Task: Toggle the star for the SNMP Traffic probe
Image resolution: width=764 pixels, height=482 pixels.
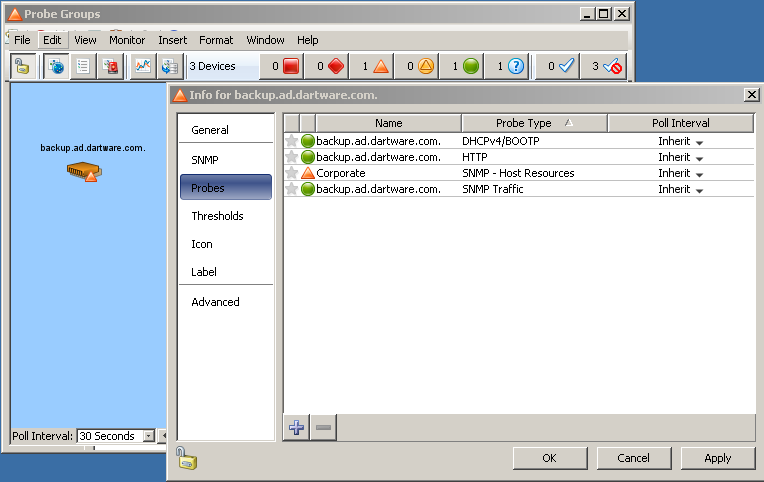Action: 292,189
